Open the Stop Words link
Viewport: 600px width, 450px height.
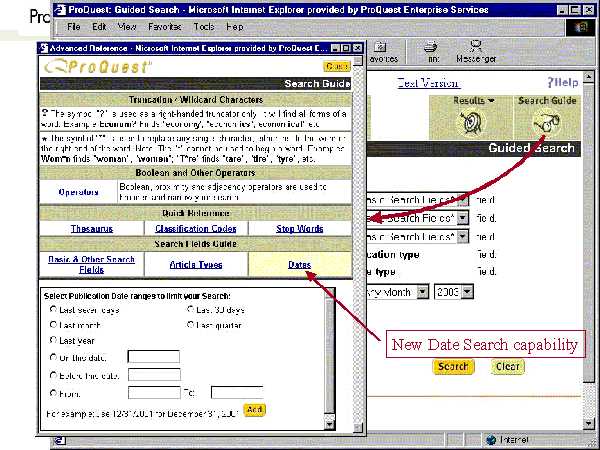300,228
